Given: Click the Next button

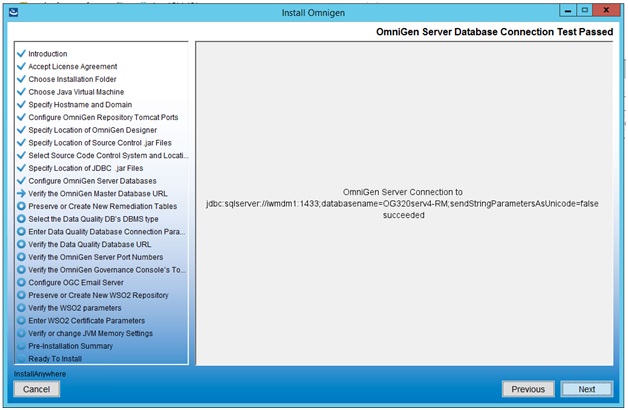Looking at the screenshot, I should [x=586, y=389].
